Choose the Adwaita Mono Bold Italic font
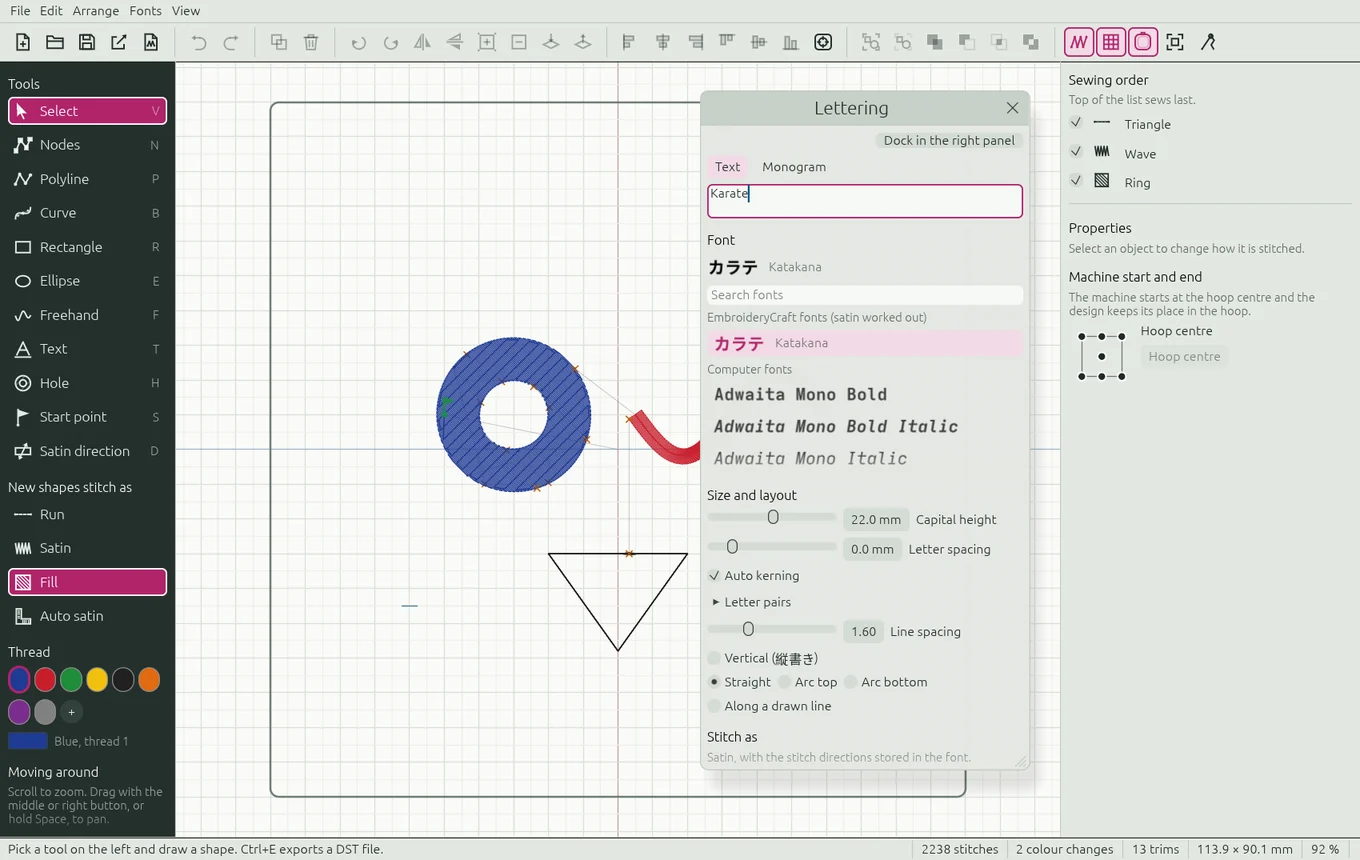This screenshot has height=860, width=1360. pyautogui.click(x=865, y=426)
